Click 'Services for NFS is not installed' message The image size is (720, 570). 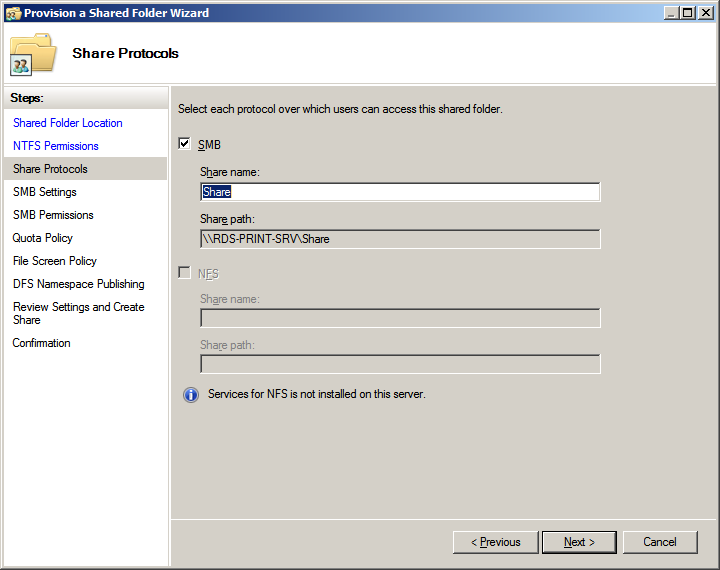pos(317,394)
